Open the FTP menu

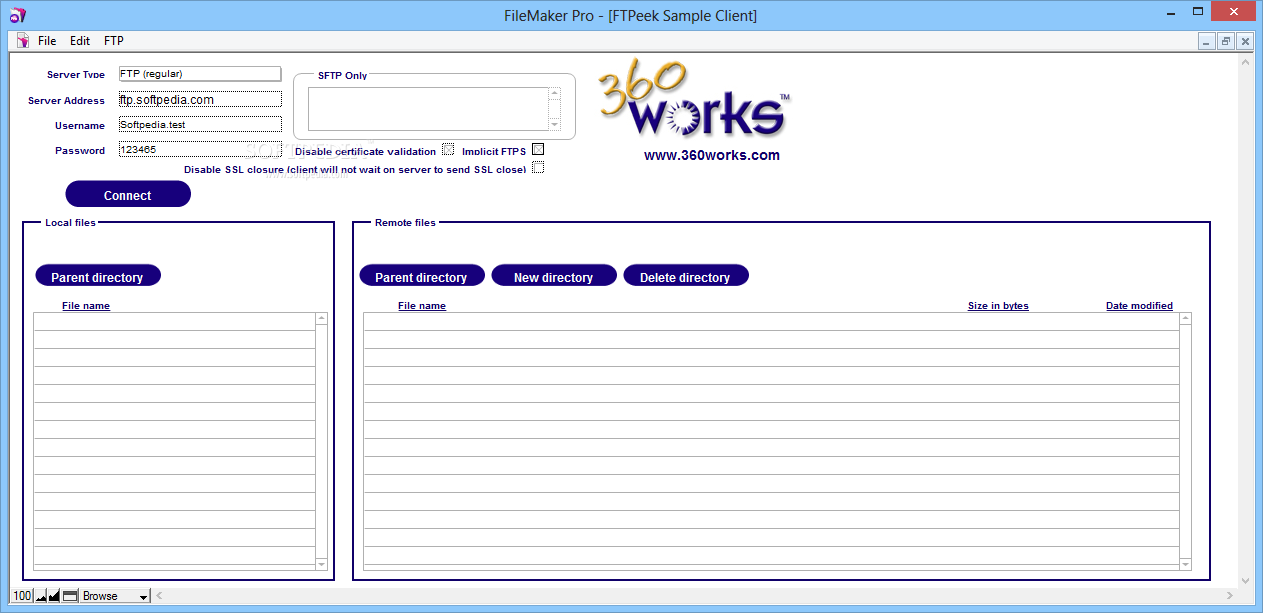pyautogui.click(x=114, y=41)
